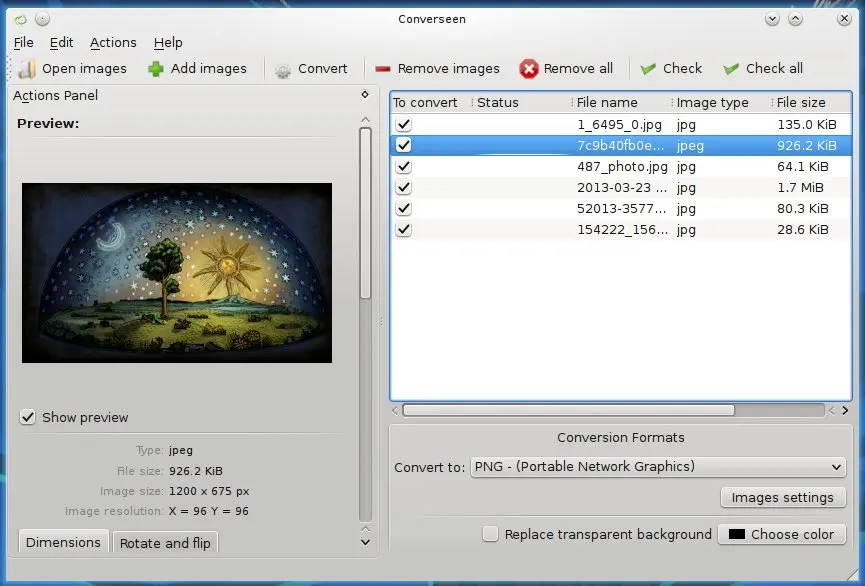Select the 154222_156 file name
Image resolution: width=865 pixels, height=586 pixels.
[622, 230]
